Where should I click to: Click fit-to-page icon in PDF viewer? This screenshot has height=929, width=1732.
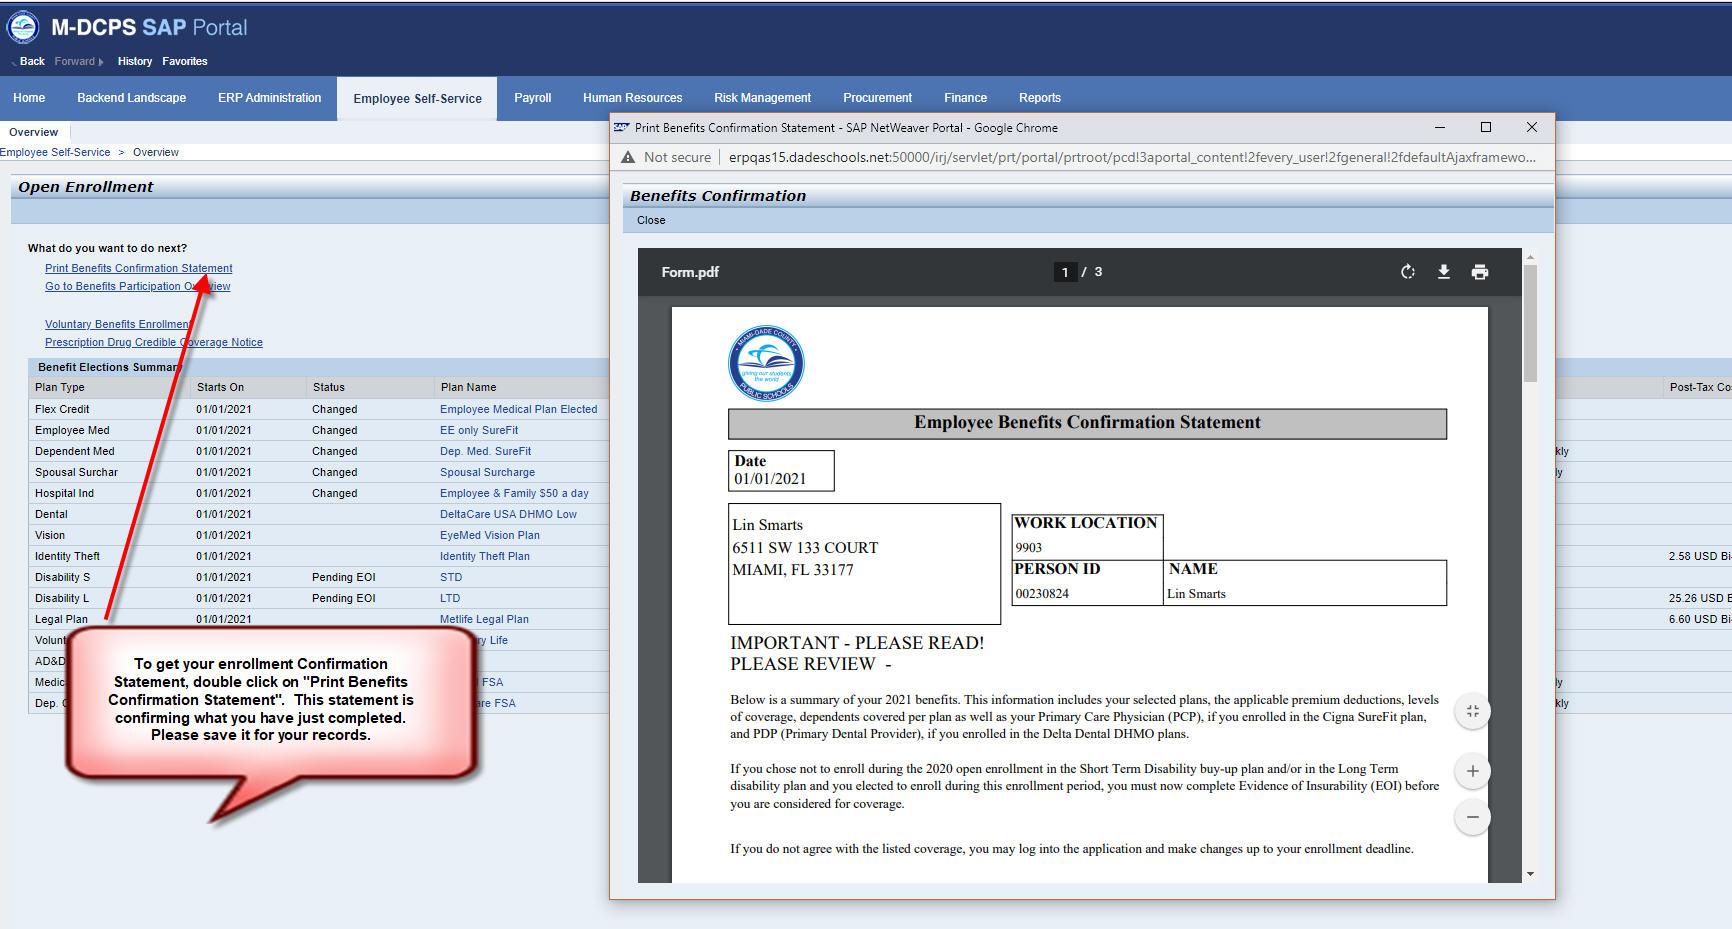pyautogui.click(x=1472, y=712)
